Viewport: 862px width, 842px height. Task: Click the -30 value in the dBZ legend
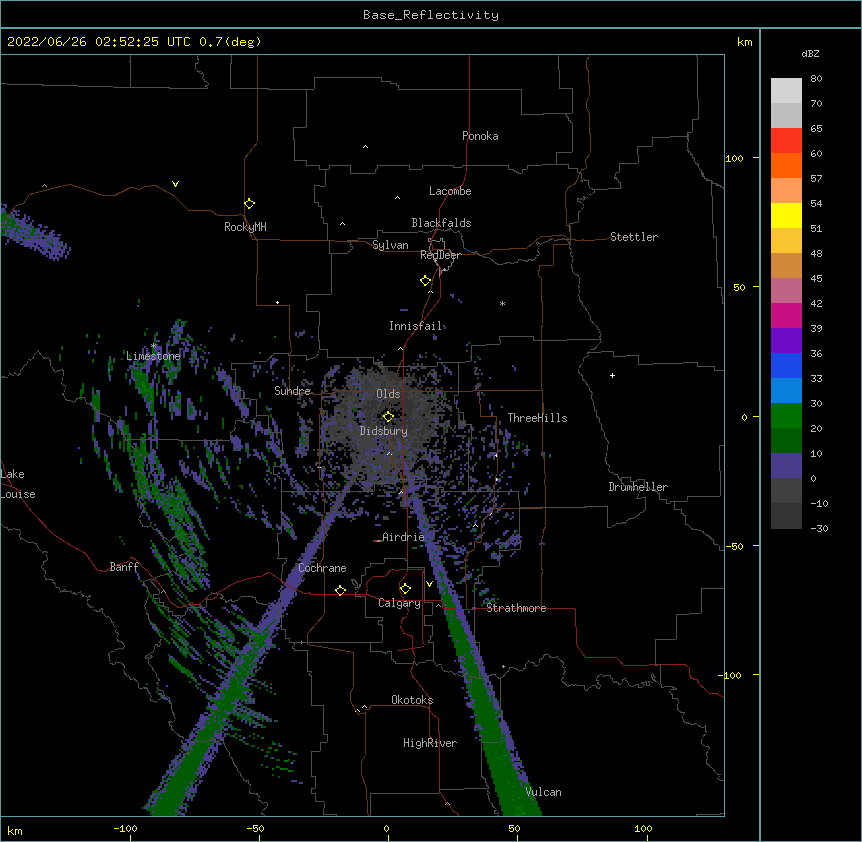(x=819, y=529)
